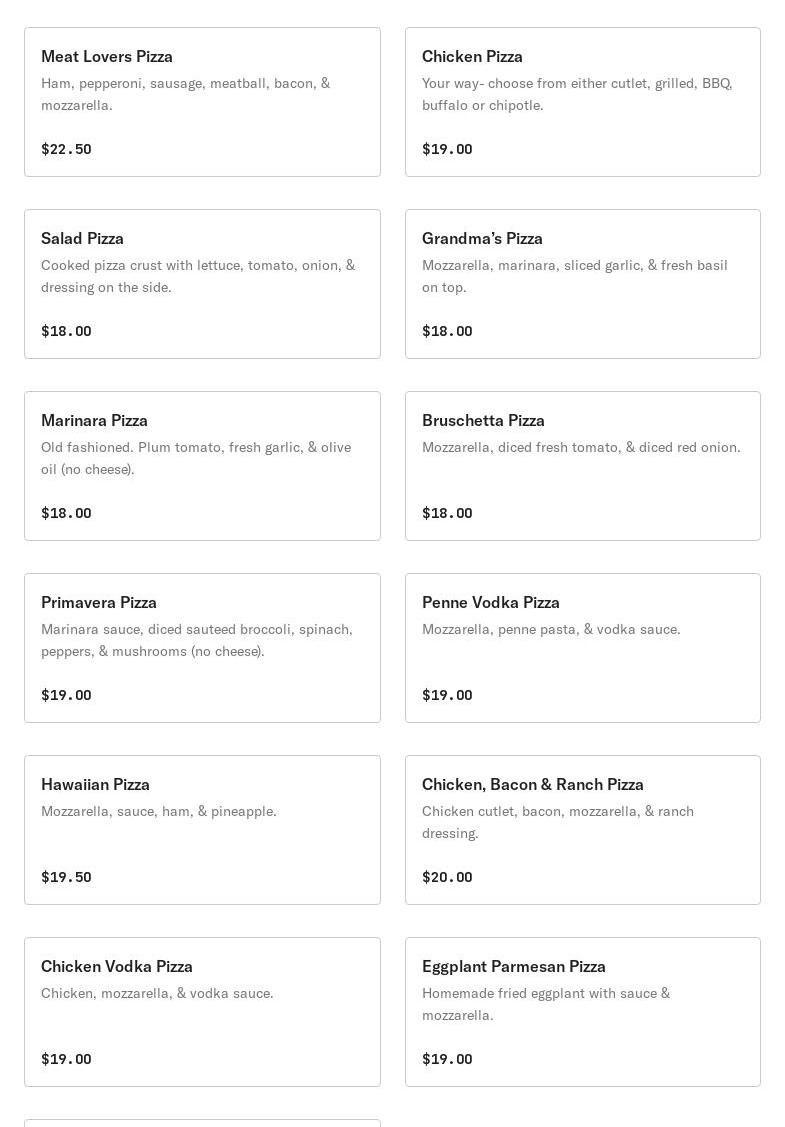Click the Chicken Pizza 'Your way' description
785x1127 pixels.
pyautogui.click(x=577, y=94)
